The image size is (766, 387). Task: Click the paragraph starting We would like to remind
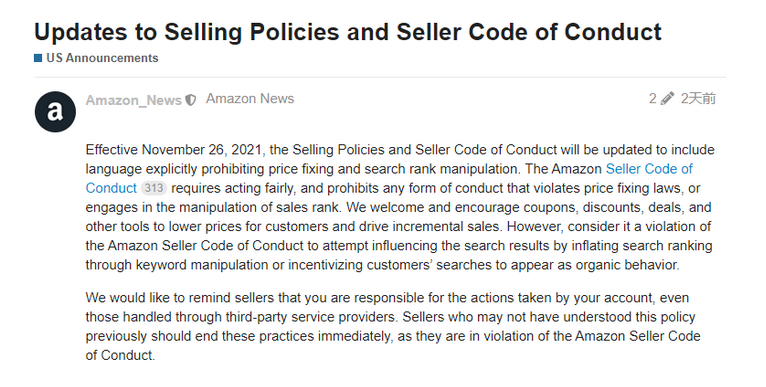(x=393, y=326)
